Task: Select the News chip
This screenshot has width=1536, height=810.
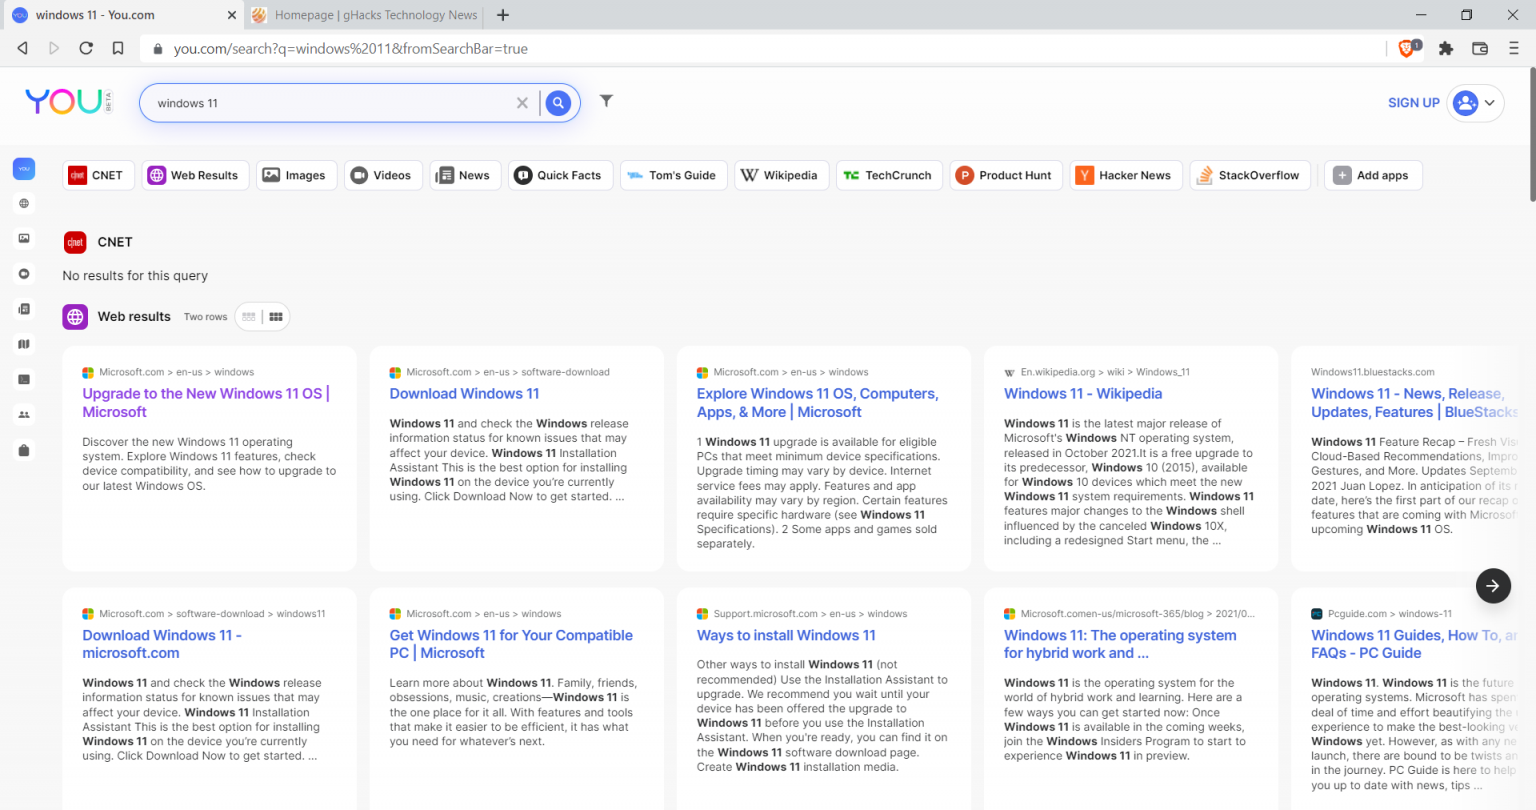Action: [465, 175]
